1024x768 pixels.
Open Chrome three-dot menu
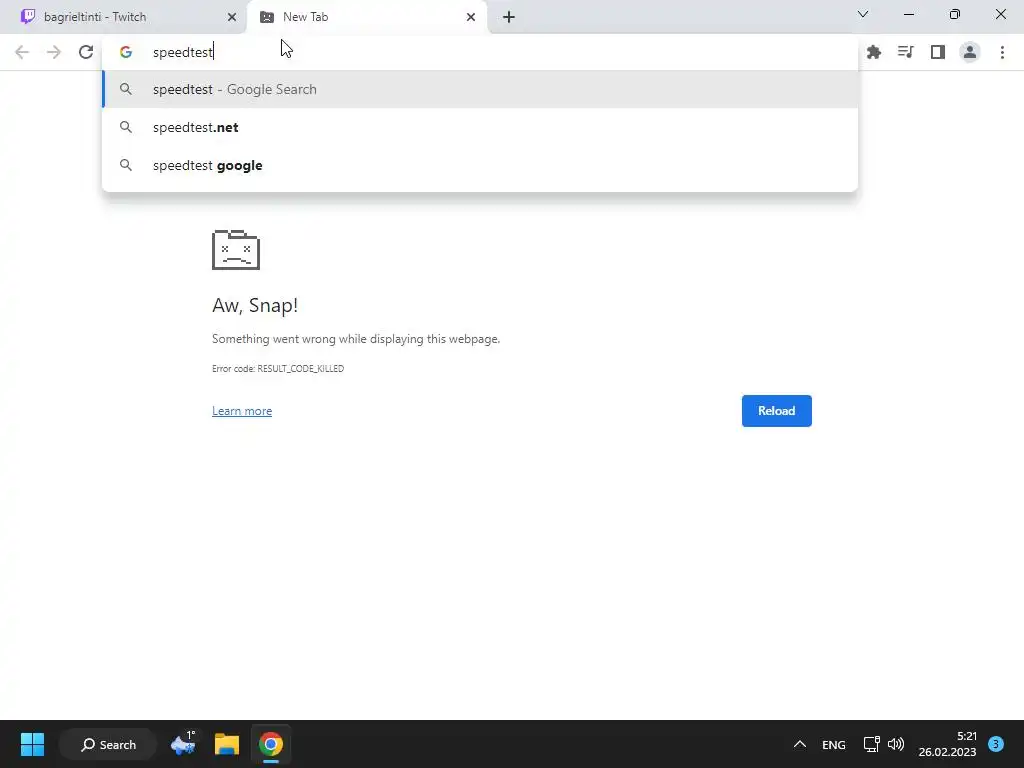(1002, 52)
